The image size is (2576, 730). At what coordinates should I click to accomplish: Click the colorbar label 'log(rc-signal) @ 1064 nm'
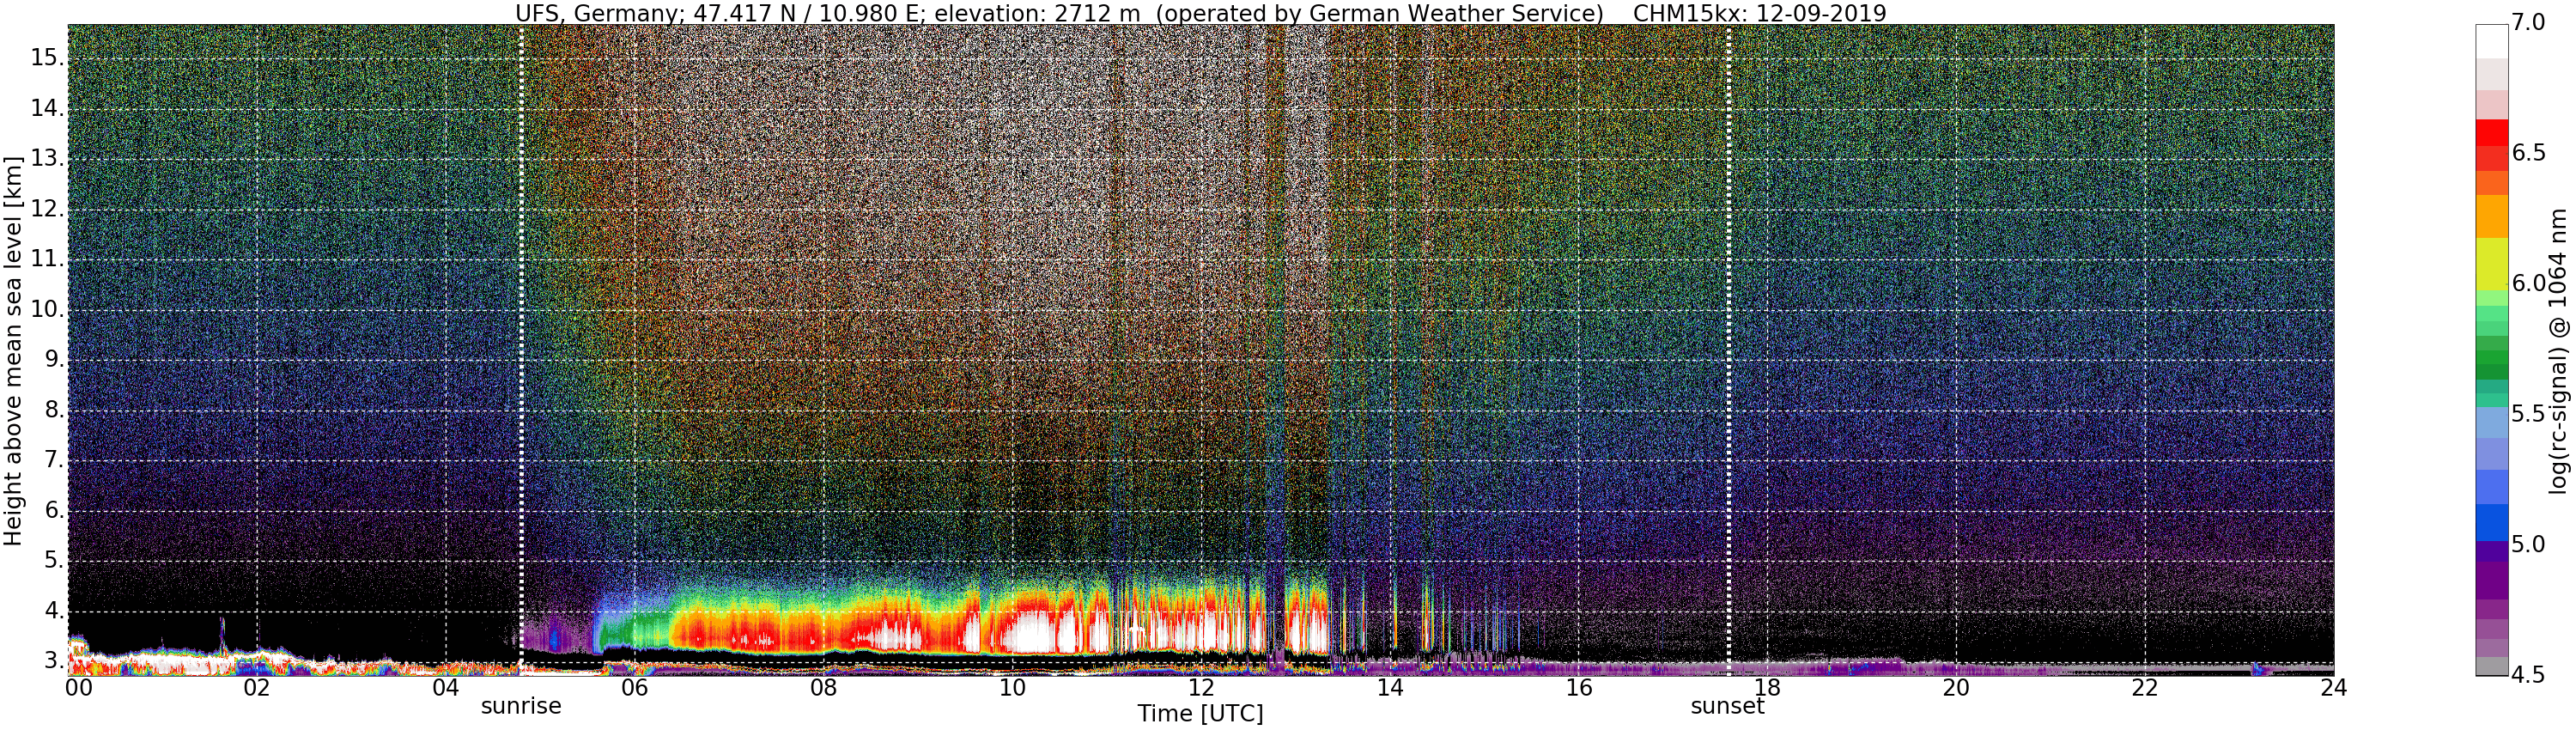tap(2557, 351)
